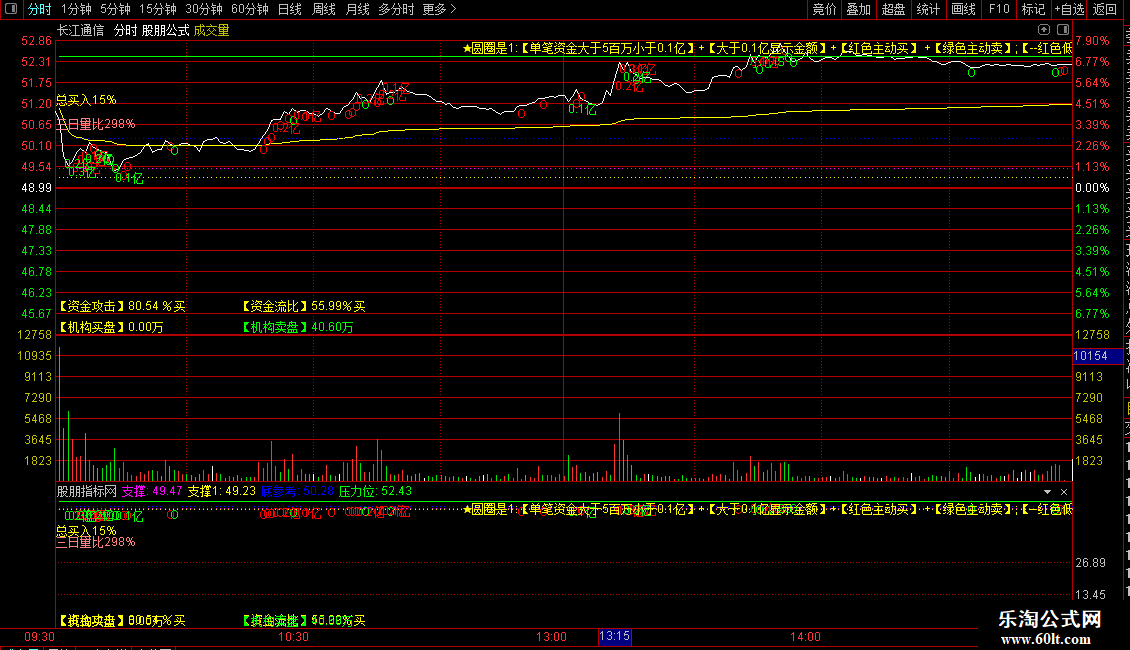Click the 返回 back button

(1105, 9)
